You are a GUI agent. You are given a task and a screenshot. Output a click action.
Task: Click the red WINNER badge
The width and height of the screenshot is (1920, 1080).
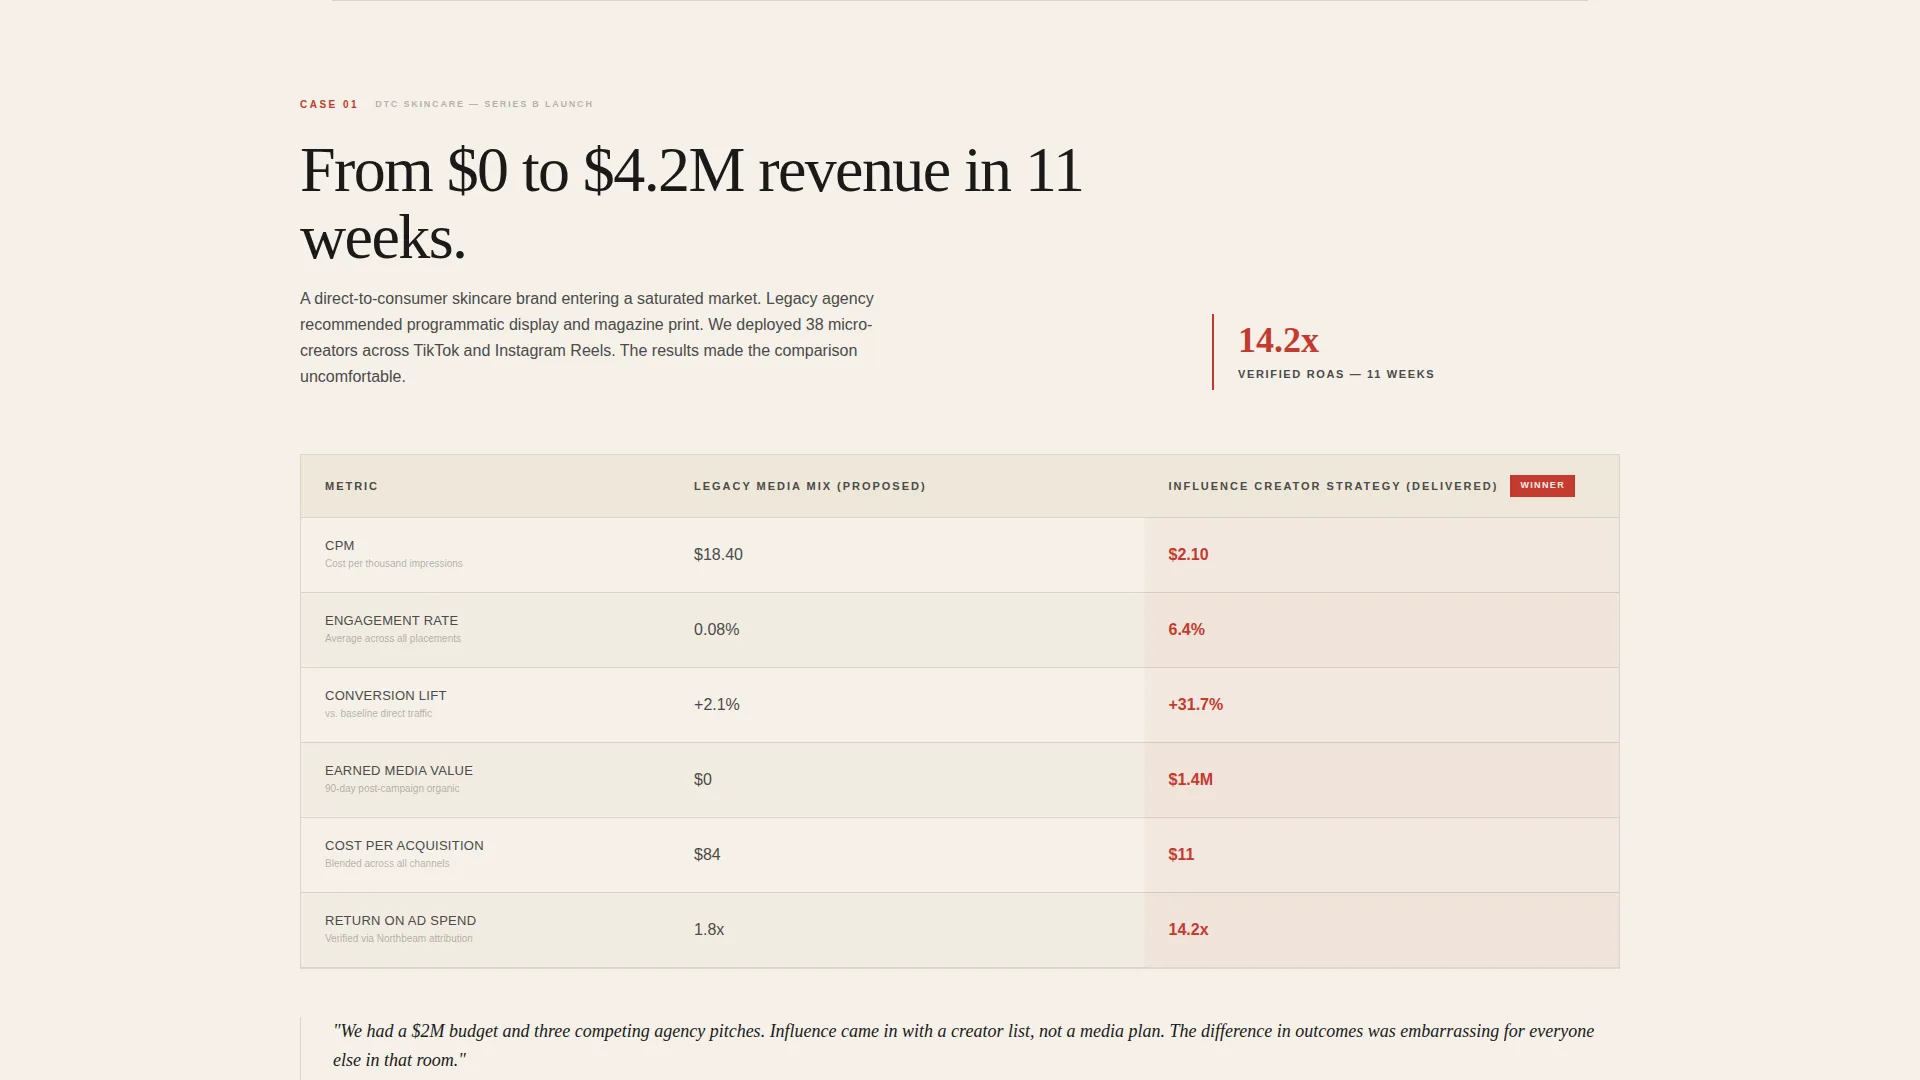click(1542, 486)
